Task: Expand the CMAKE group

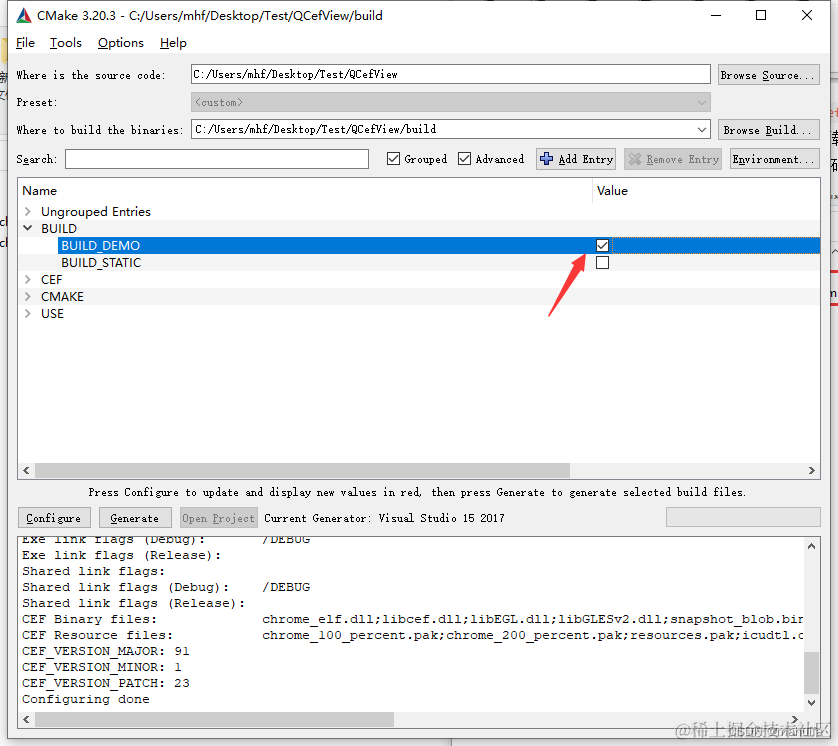Action: click(28, 297)
